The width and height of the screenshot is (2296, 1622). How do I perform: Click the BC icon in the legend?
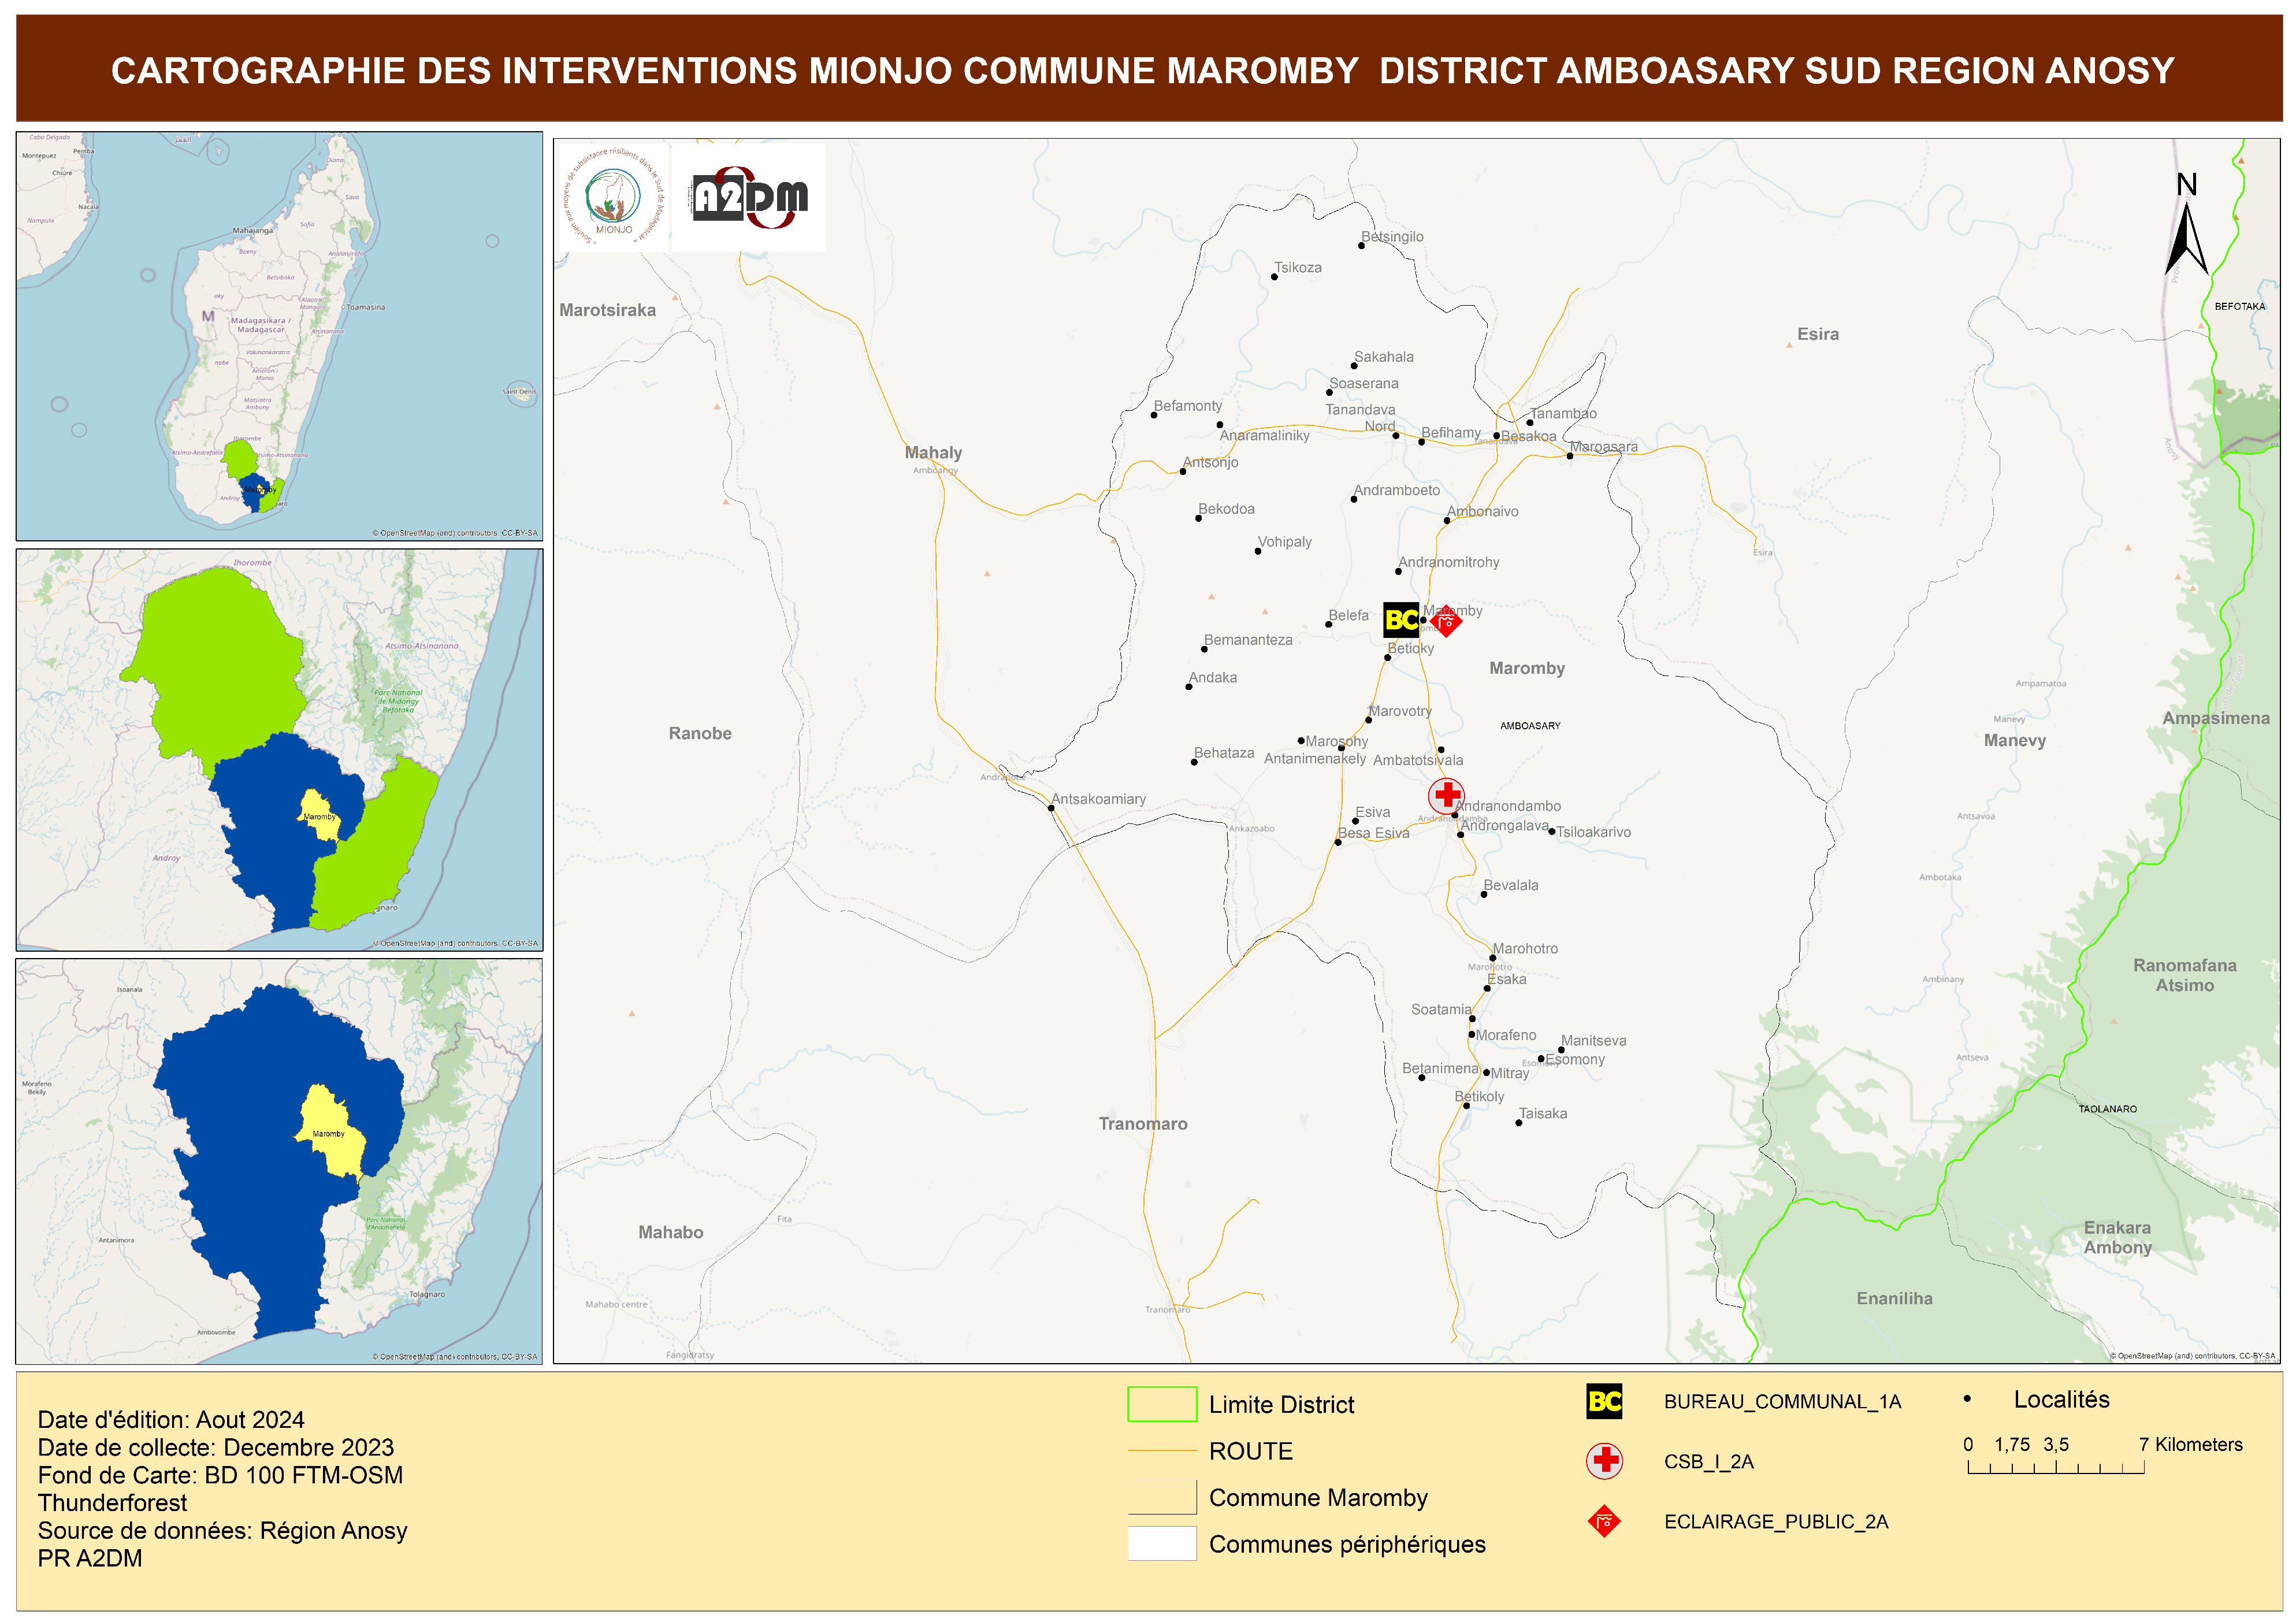point(1604,1402)
